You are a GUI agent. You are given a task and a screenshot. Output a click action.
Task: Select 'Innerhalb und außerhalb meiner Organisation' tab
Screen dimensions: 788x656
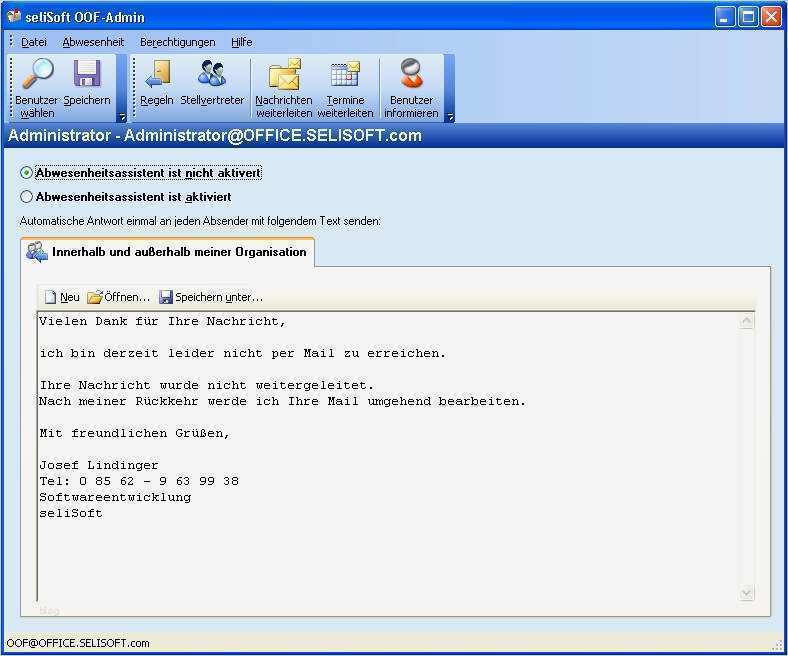(168, 252)
